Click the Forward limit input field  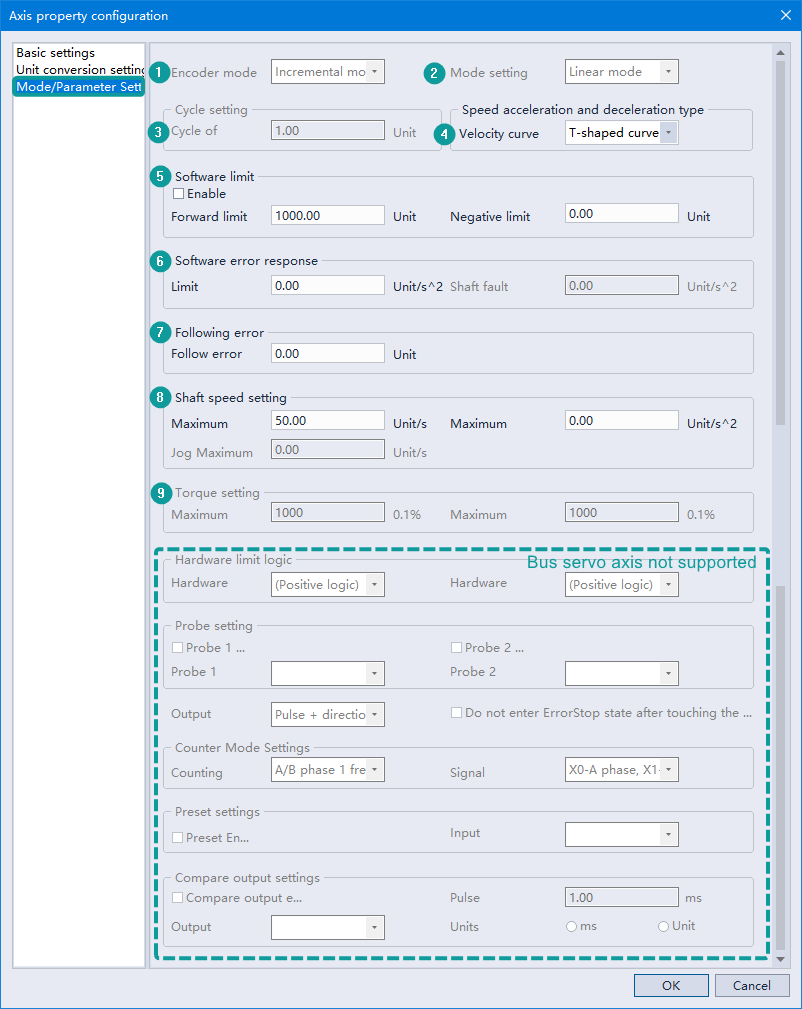pyautogui.click(x=328, y=215)
